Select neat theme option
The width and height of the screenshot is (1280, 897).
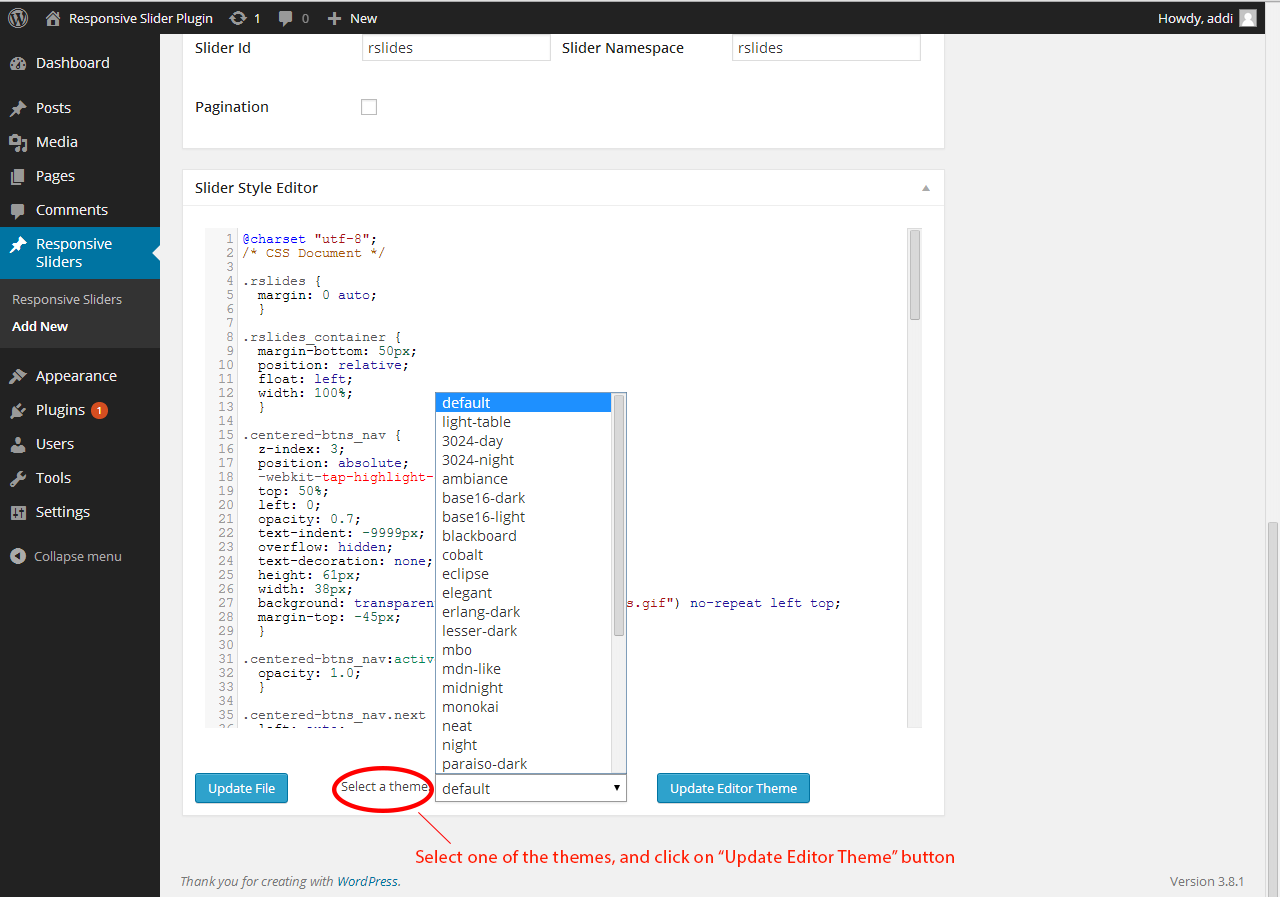[523, 726]
